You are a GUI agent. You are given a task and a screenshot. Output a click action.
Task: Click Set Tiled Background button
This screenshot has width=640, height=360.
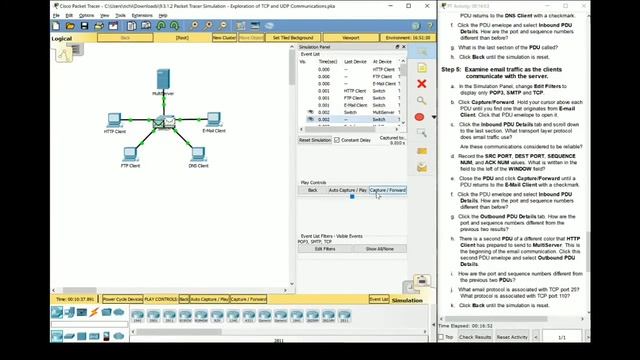point(293,38)
